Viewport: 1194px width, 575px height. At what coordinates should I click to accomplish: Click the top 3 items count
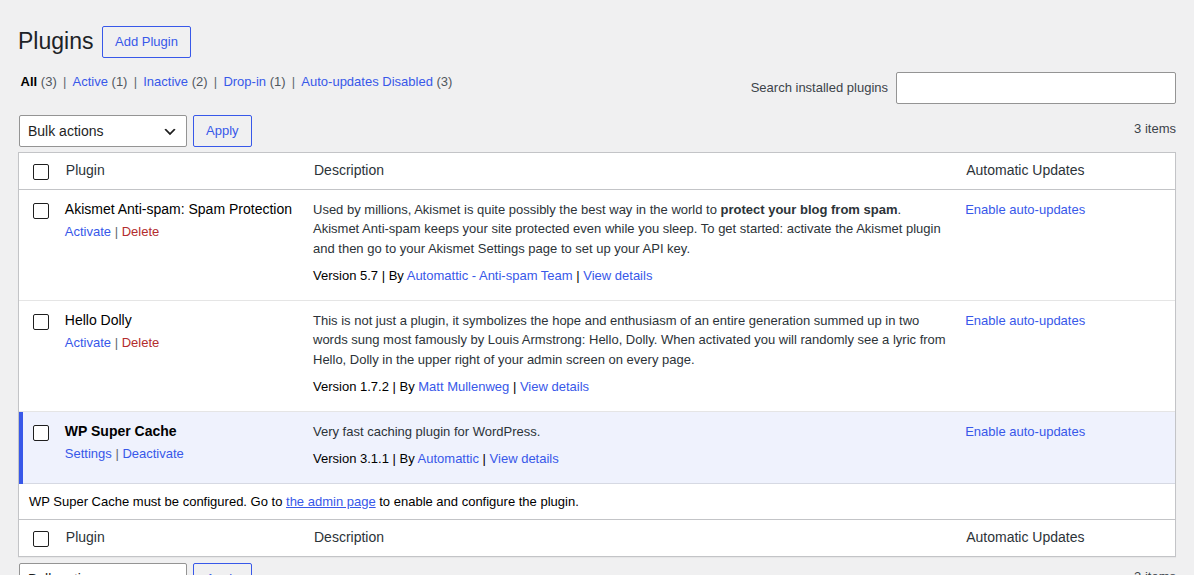(1154, 129)
